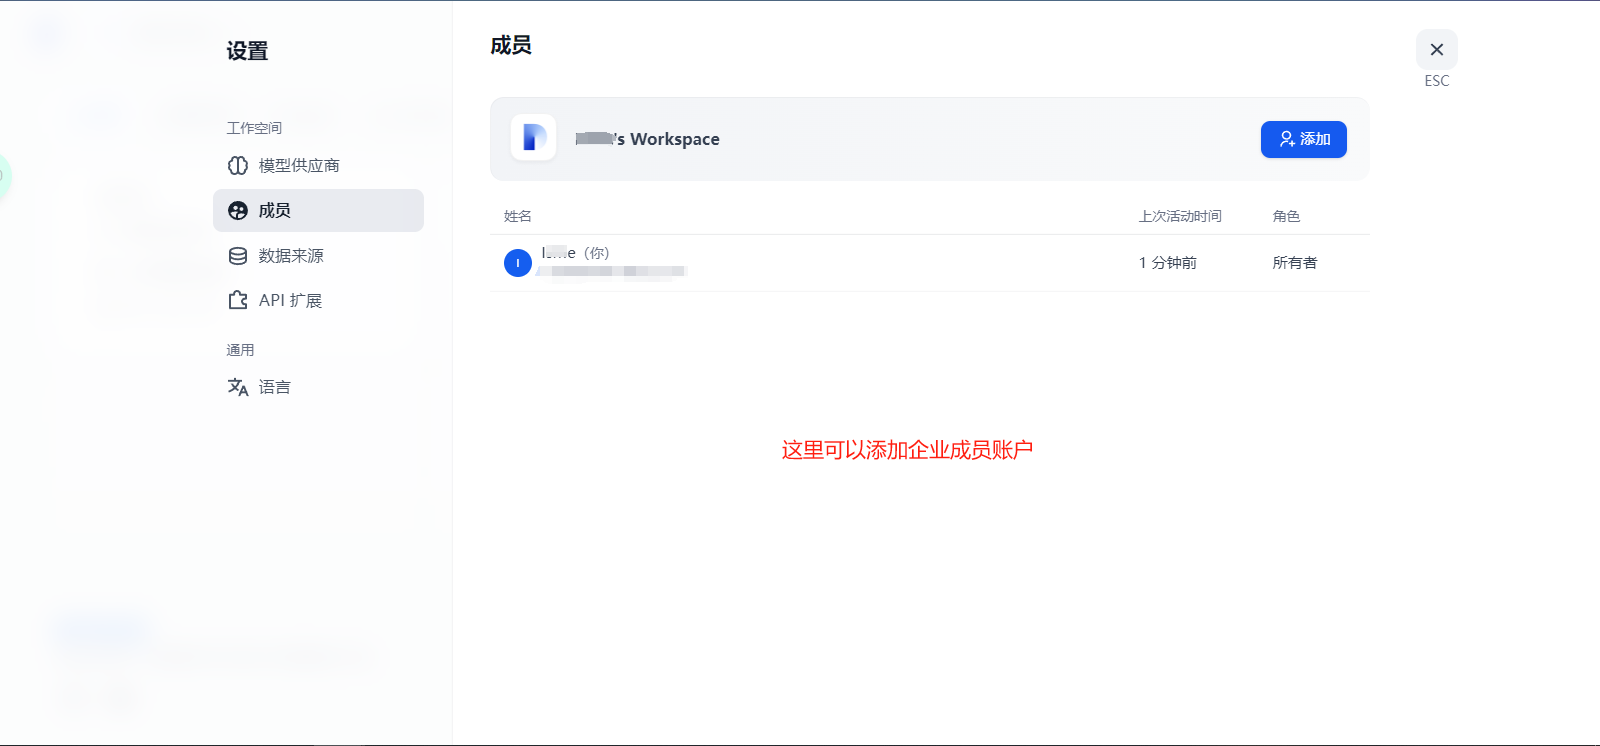1600x746 pixels.
Task: Click the brain icon beside 模型供应商
Action: pyautogui.click(x=238, y=166)
